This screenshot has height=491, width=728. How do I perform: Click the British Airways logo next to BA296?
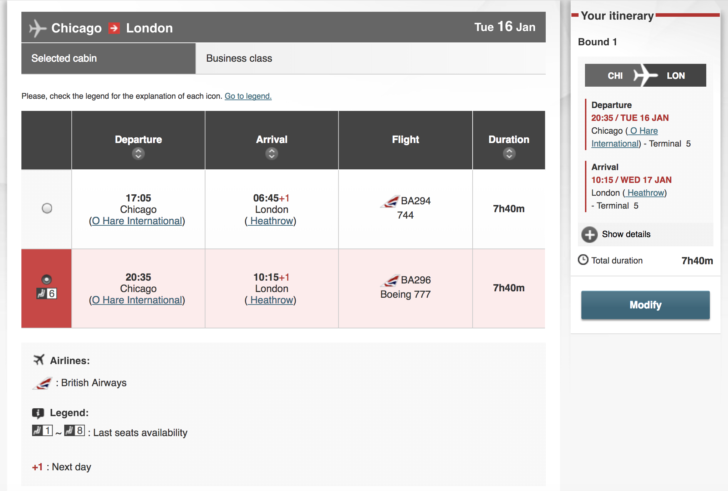390,280
